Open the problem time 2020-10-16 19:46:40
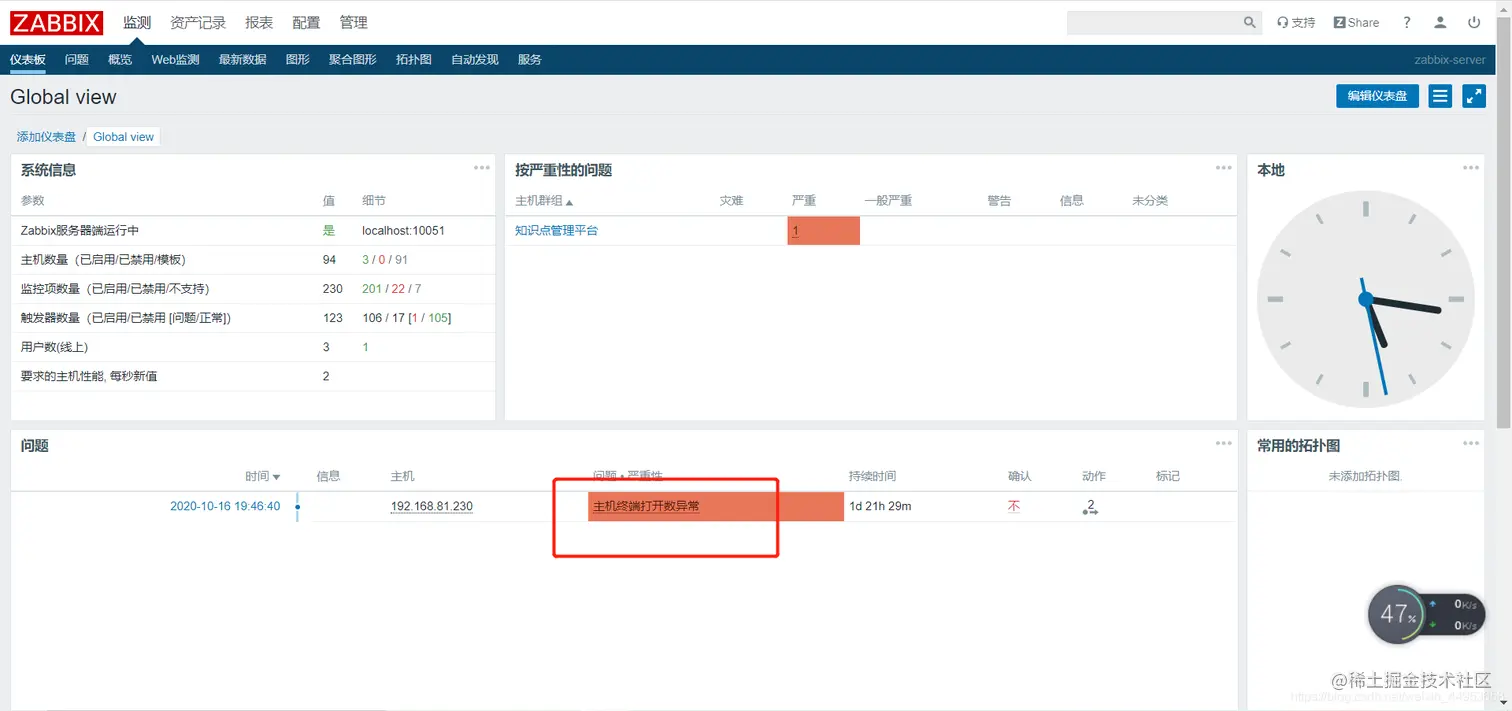The height and width of the screenshot is (711, 1512). [225, 507]
